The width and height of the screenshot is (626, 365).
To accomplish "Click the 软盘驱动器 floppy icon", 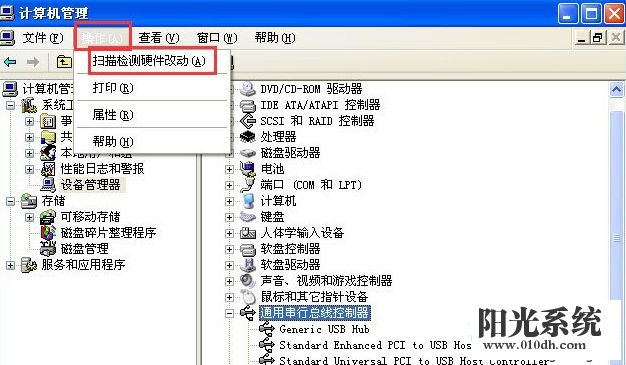I will [x=248, y=265].
